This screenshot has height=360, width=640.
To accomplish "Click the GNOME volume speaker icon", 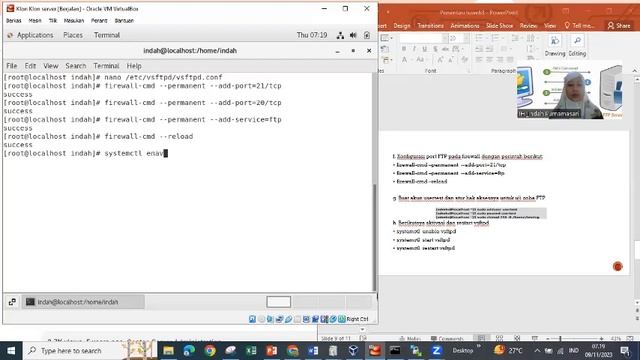I will [353, 36].
